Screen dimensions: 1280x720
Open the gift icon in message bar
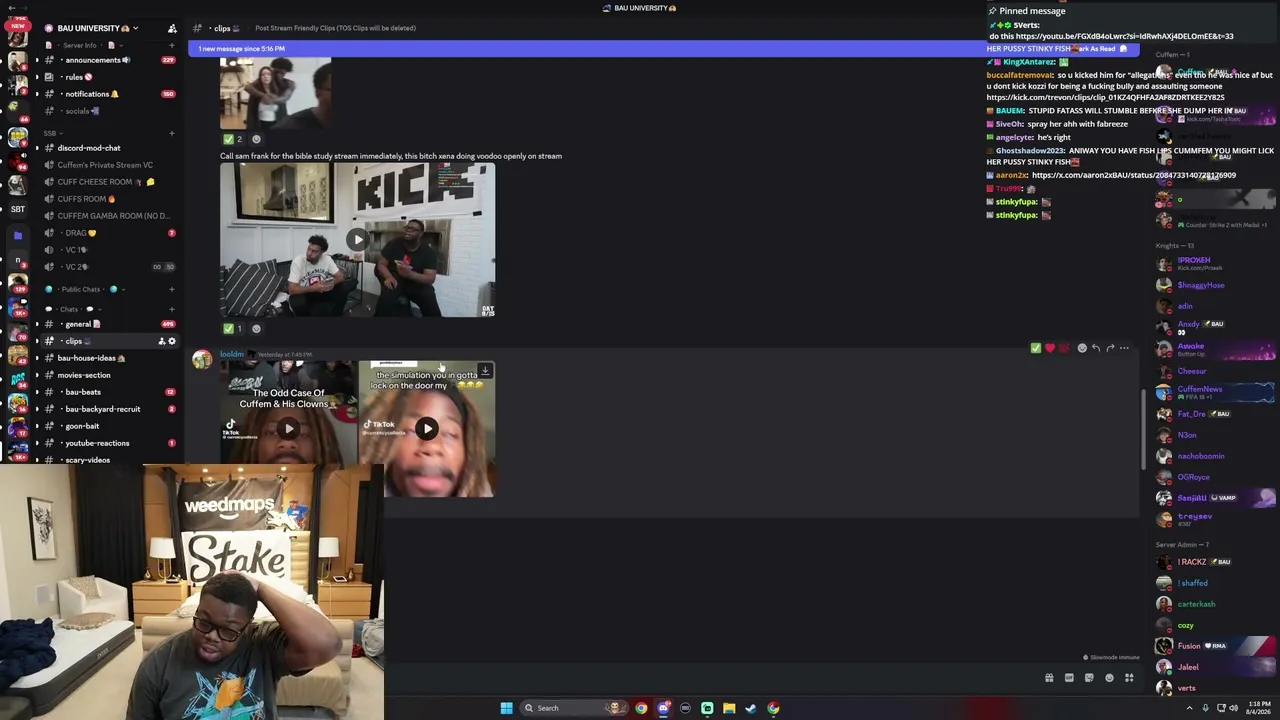(x=1049, y=678)
